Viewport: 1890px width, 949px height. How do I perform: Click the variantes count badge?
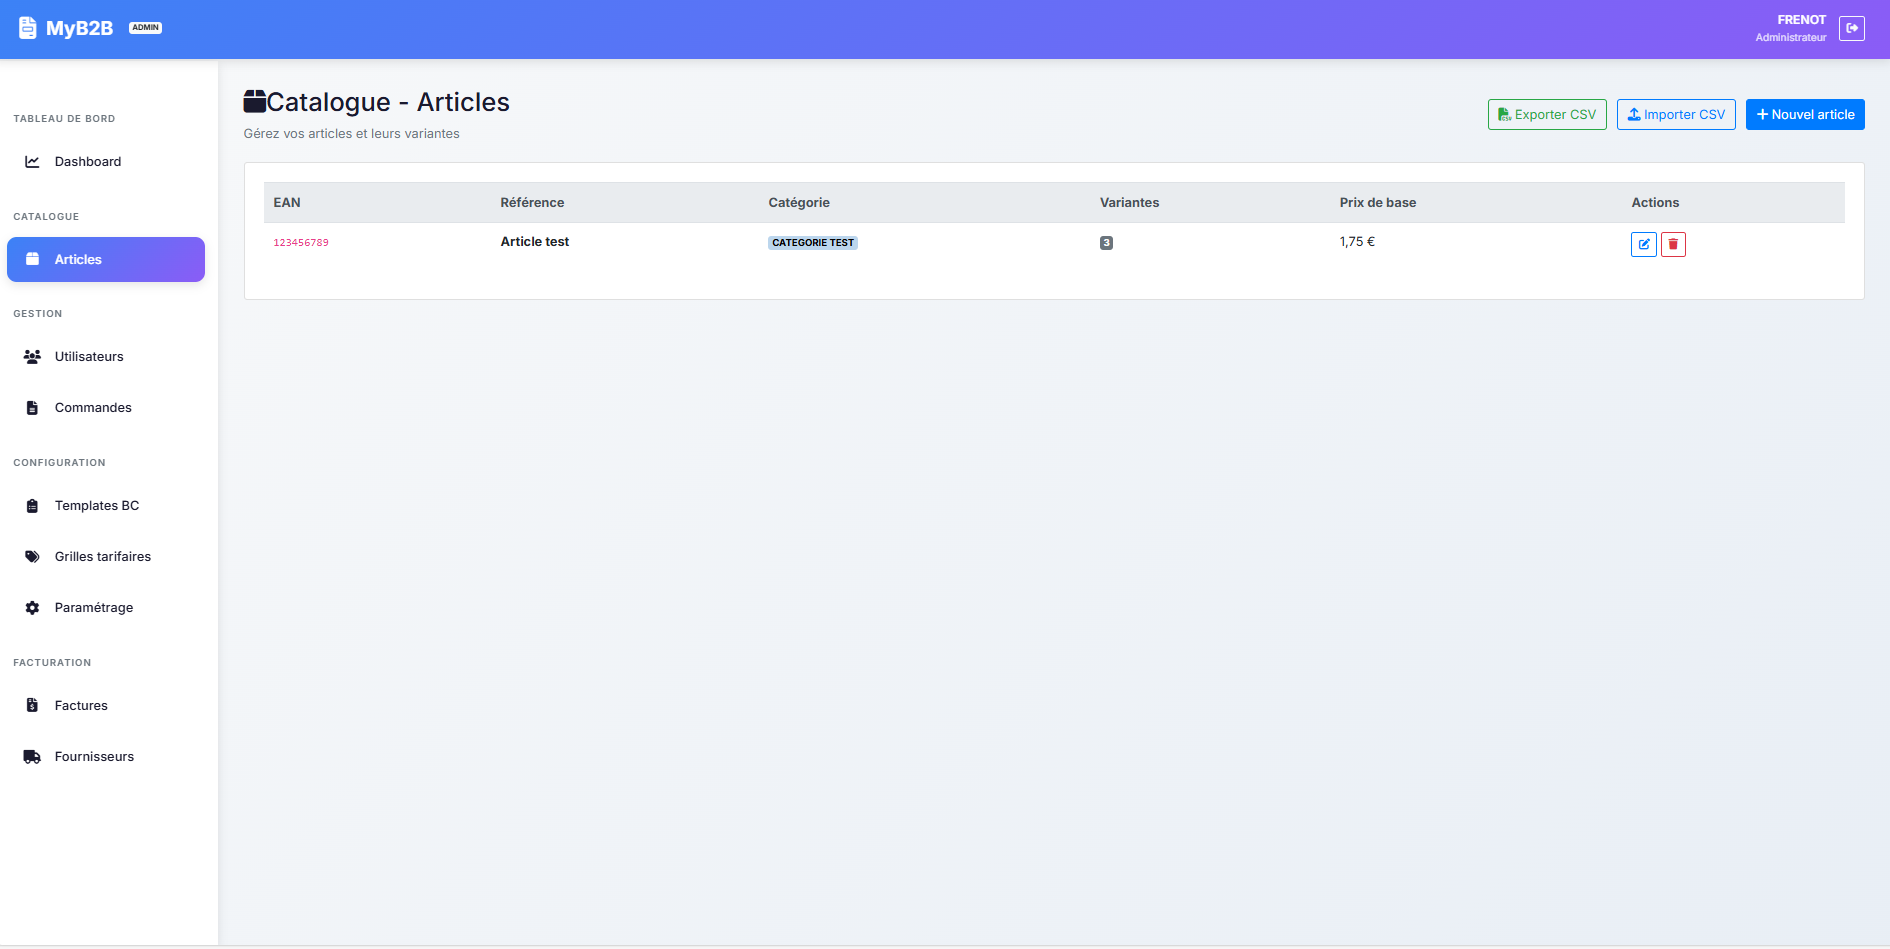1106,243
